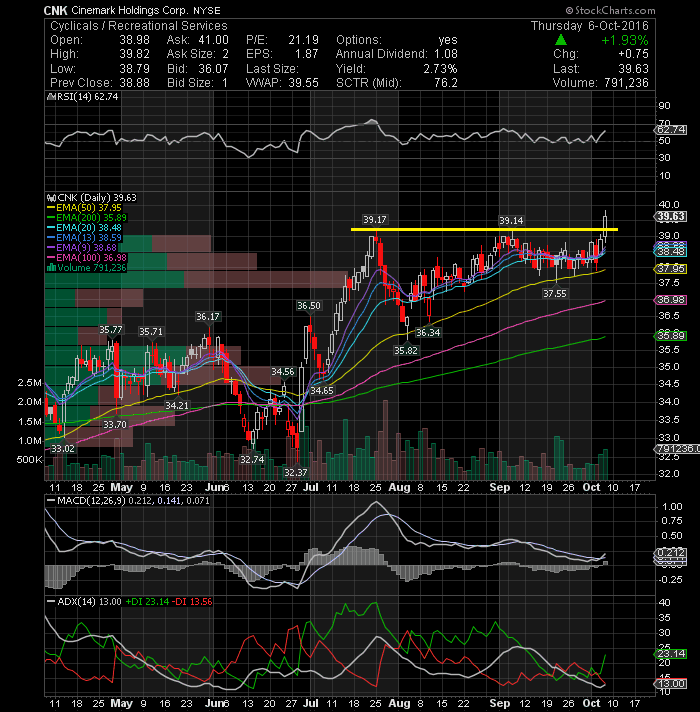
Task: Click the VWAP value 39.55
Action: click(303, 83)
